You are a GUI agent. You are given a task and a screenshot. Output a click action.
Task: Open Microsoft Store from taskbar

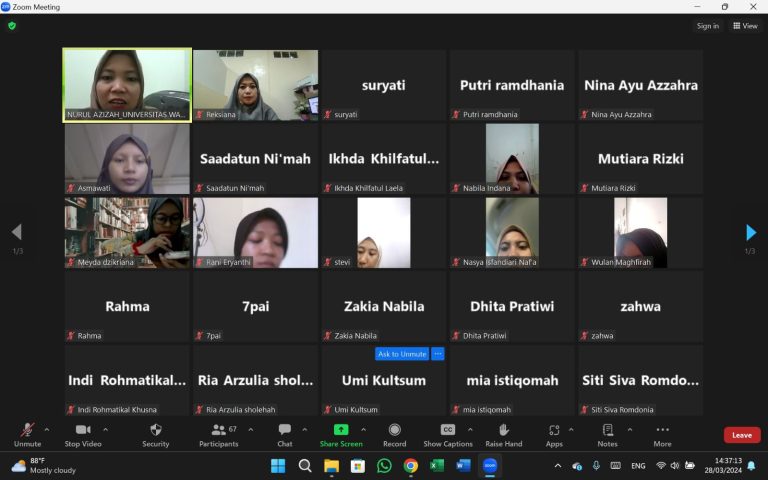click(x=358, y=465)
